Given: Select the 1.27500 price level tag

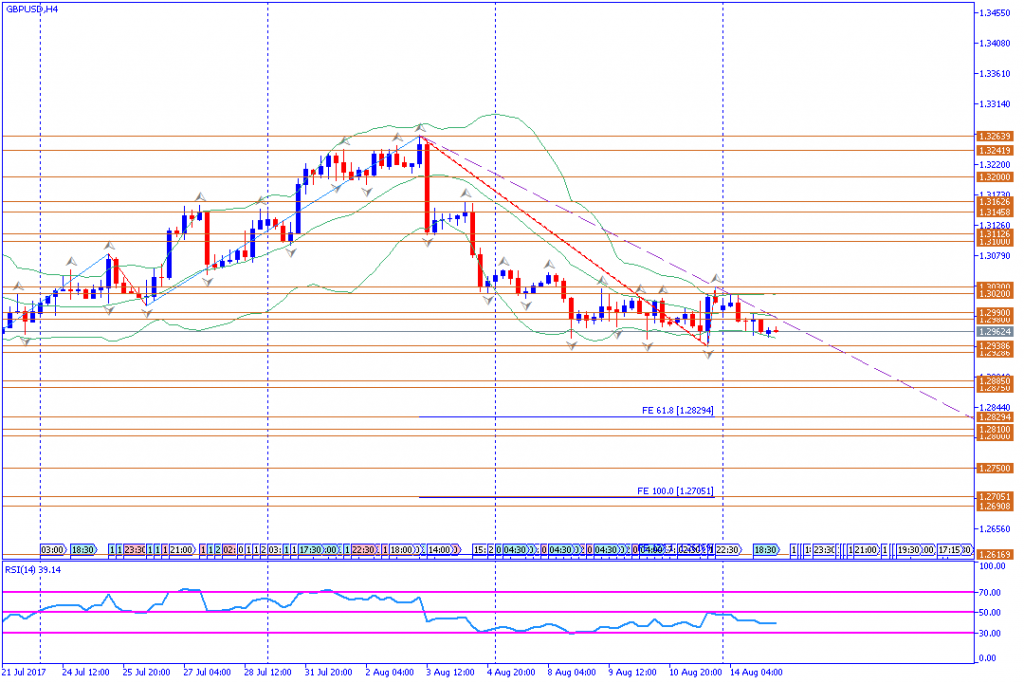Looking at the screenshot, I should pos(995,468).
